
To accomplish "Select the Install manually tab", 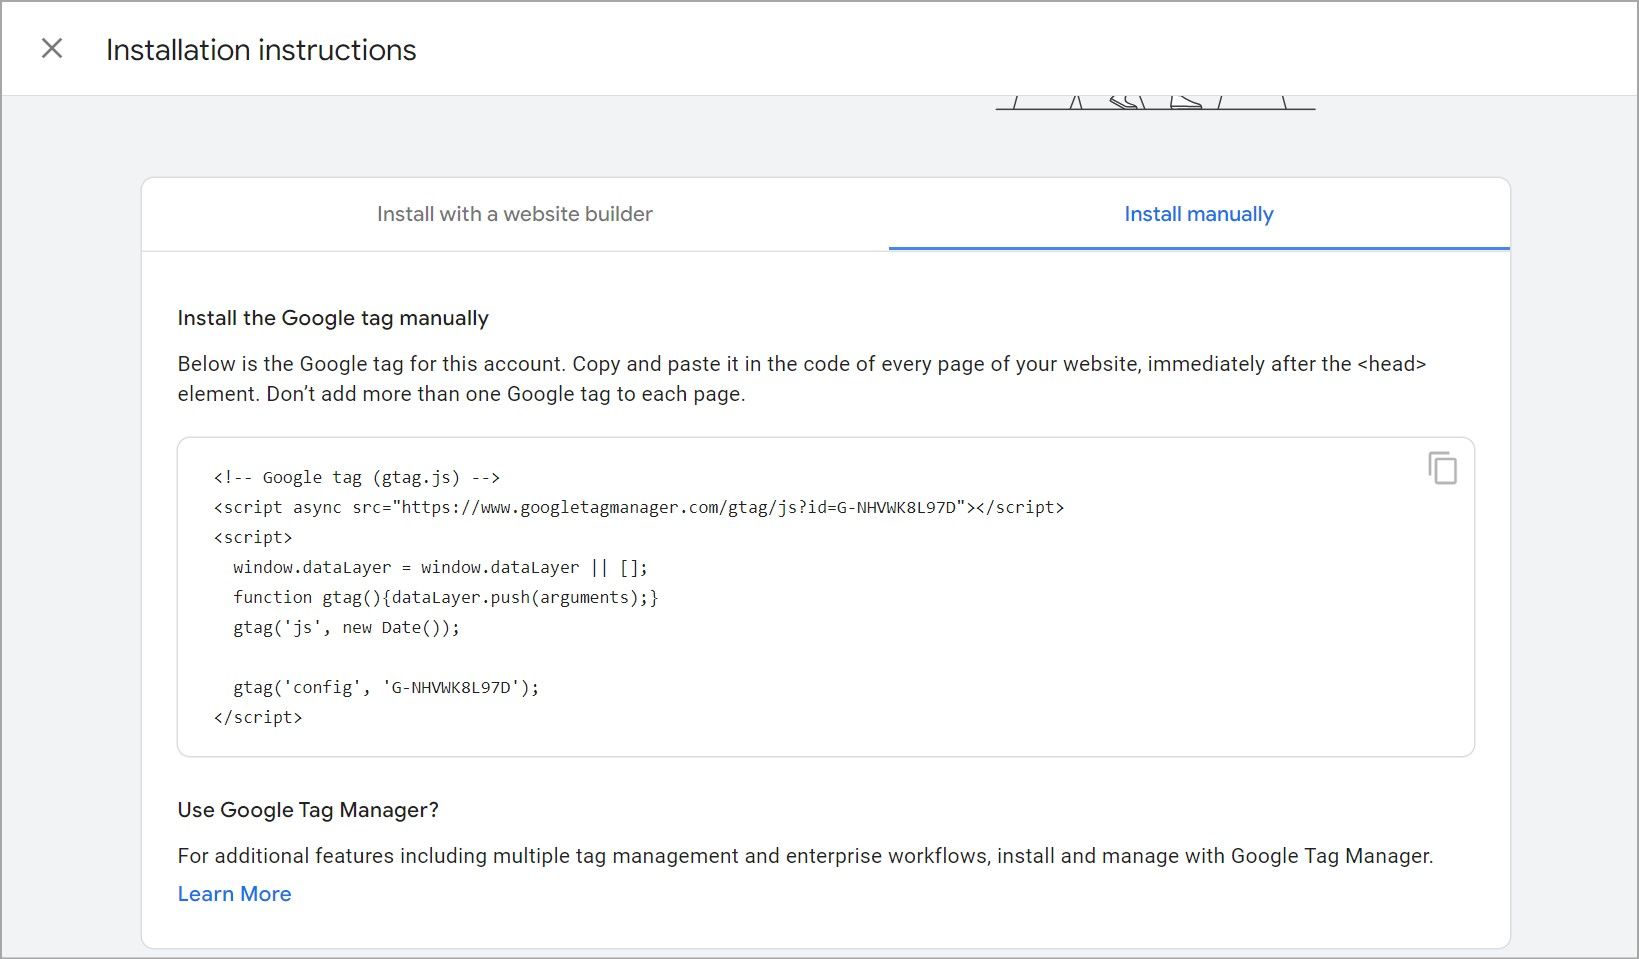I will 1199,214.
